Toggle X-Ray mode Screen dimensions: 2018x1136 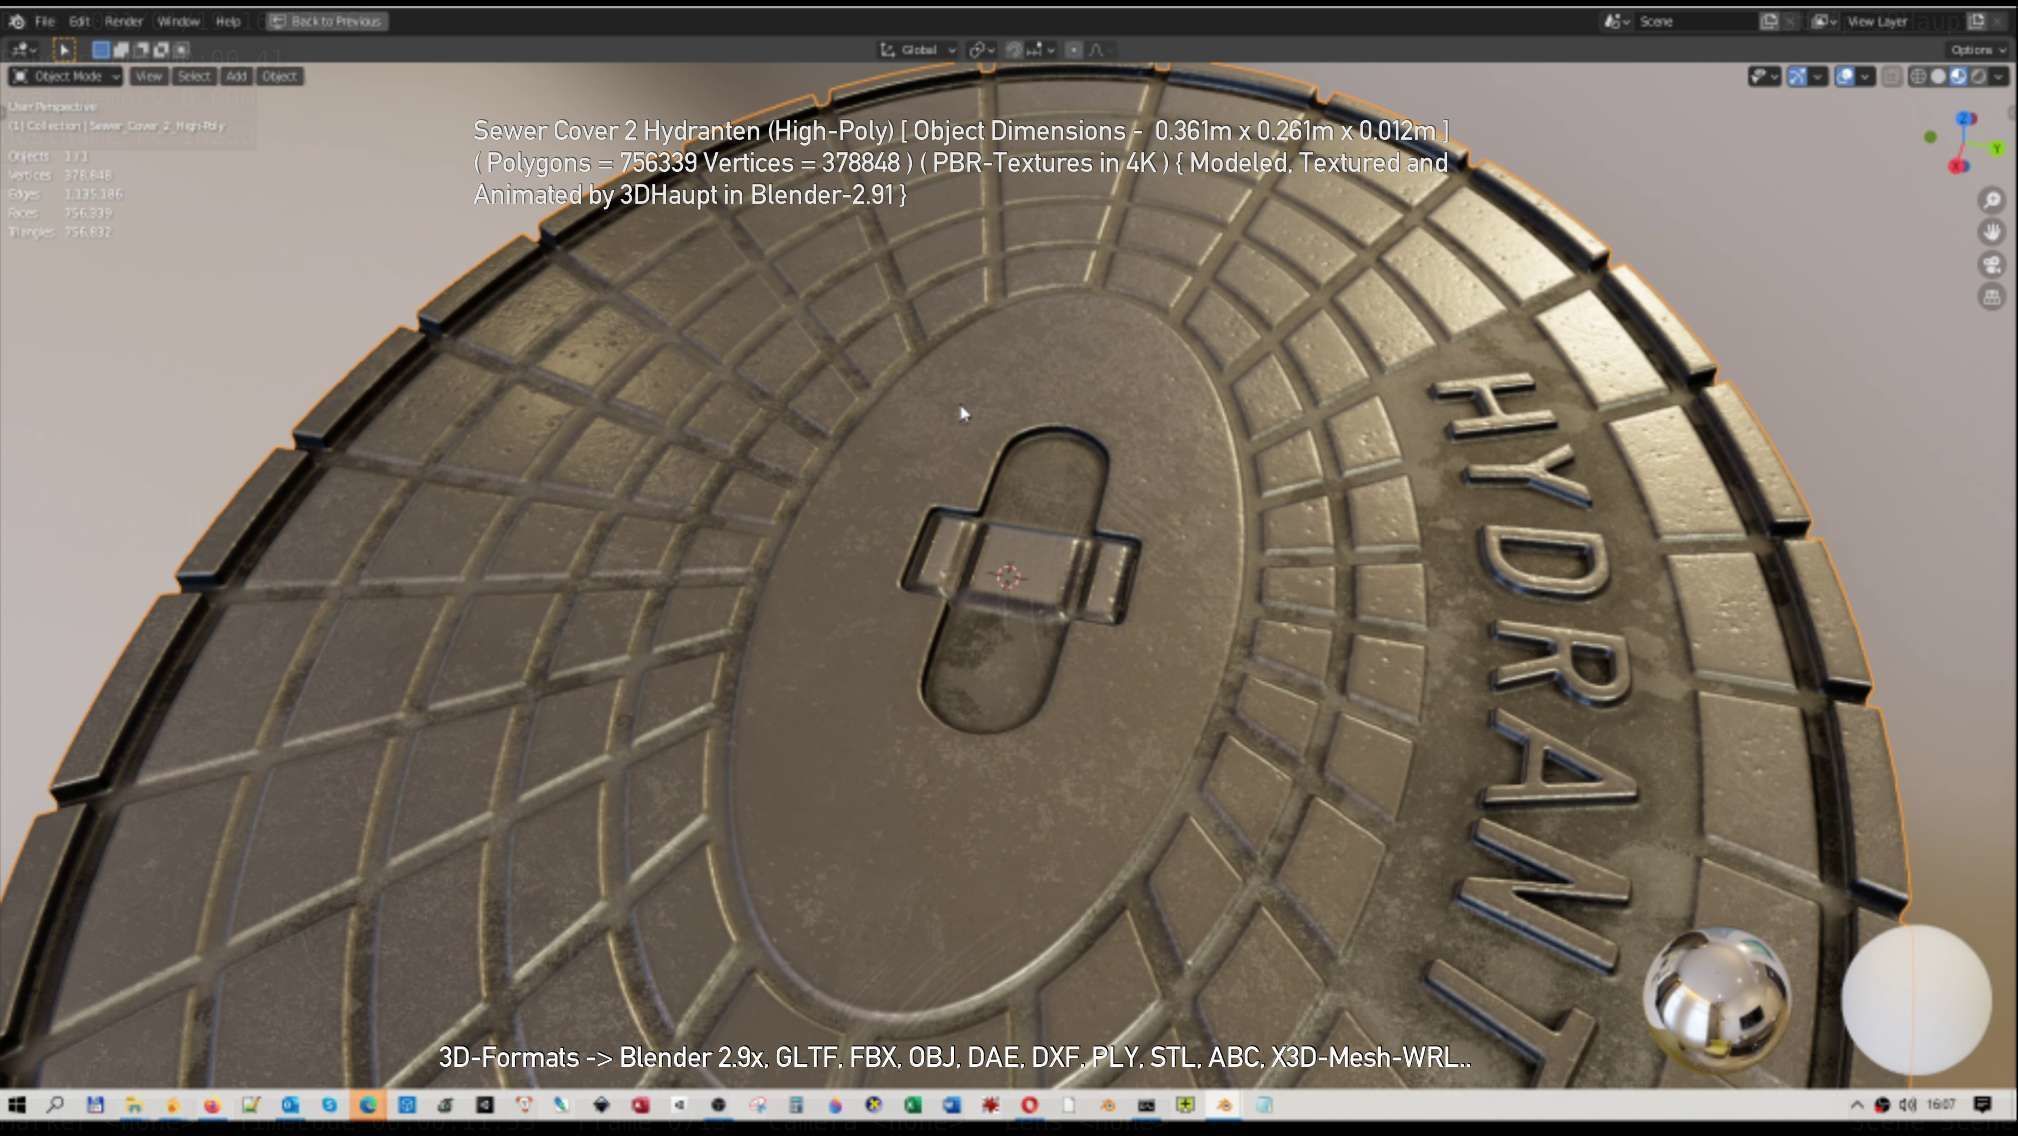pos(1891,76)
